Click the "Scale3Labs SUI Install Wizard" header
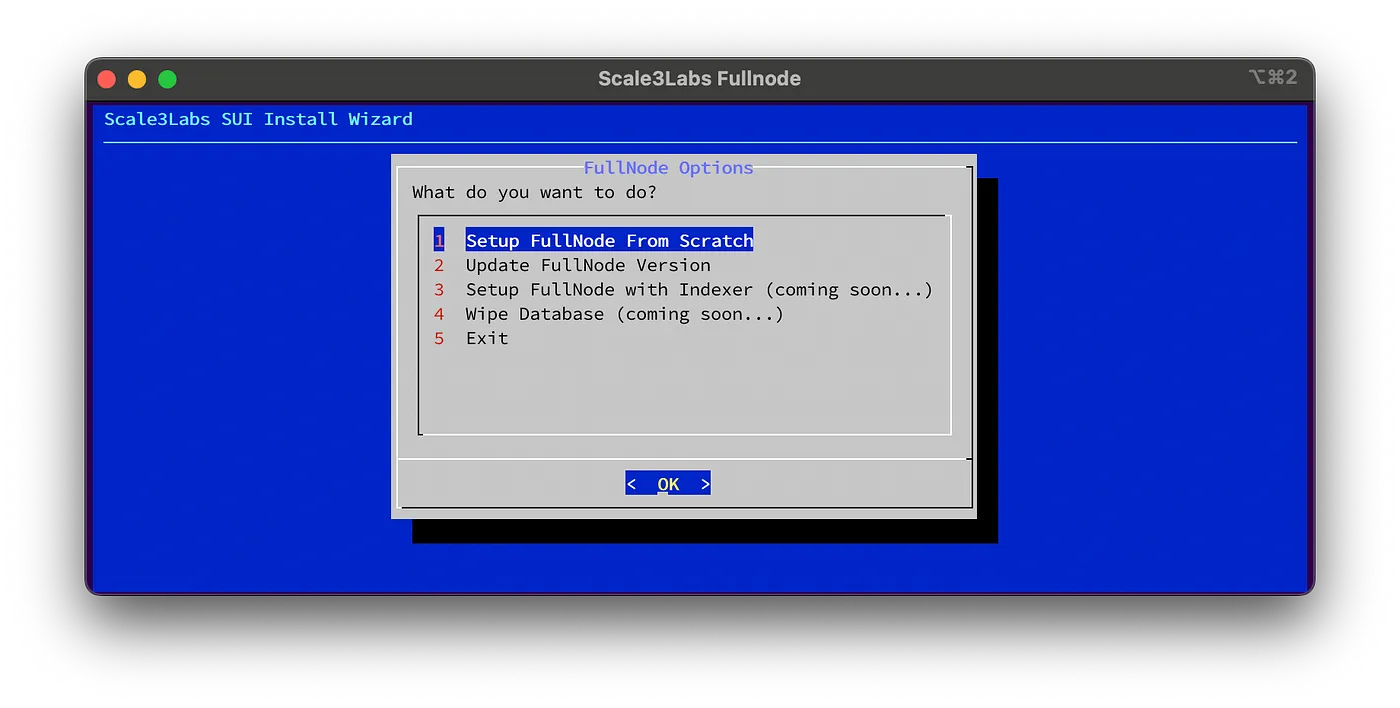 [258, 119]
